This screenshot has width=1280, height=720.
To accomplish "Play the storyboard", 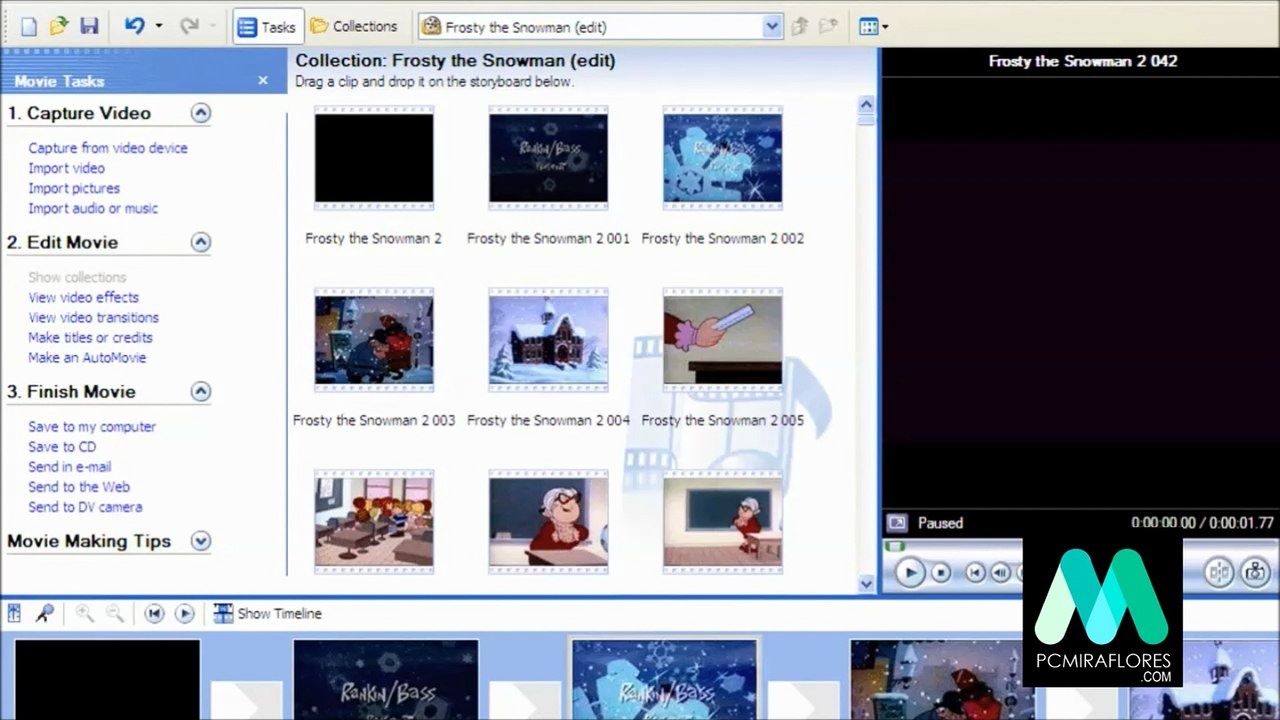I will click(x=184, y=614).
